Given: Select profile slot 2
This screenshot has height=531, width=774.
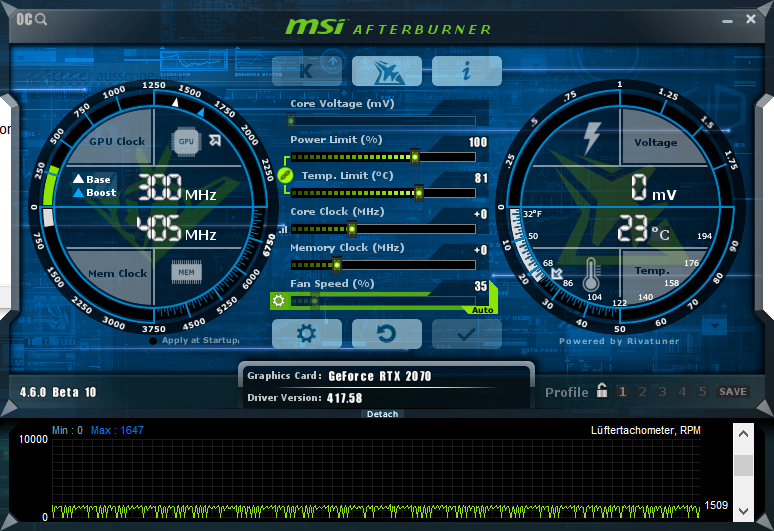Looking at the screenshot, I should (642, 392).
